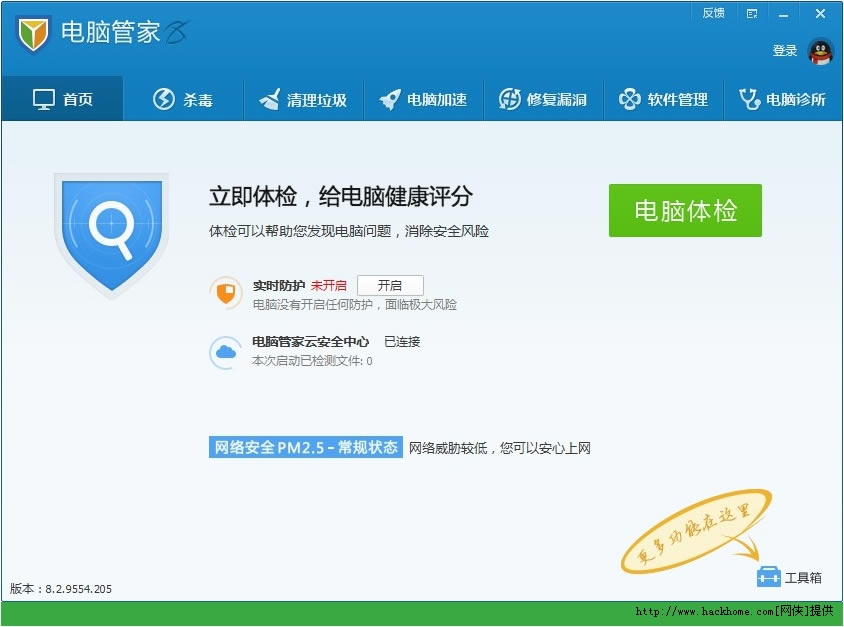Viewport: 844px width, 627px height.
Task: Click the QQ penguin avatar icon
Action: pyautogui.click(x=820, y=52)
